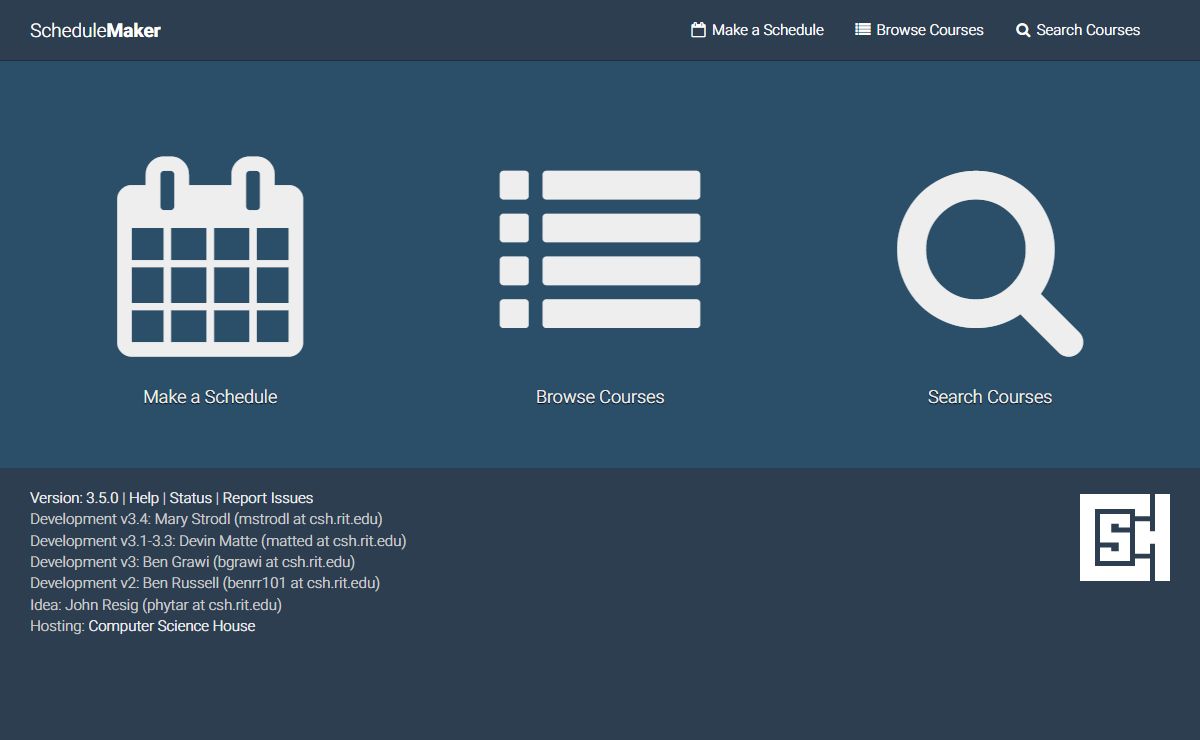
Task: Open the Report Issues link
Action: (268, 498)
